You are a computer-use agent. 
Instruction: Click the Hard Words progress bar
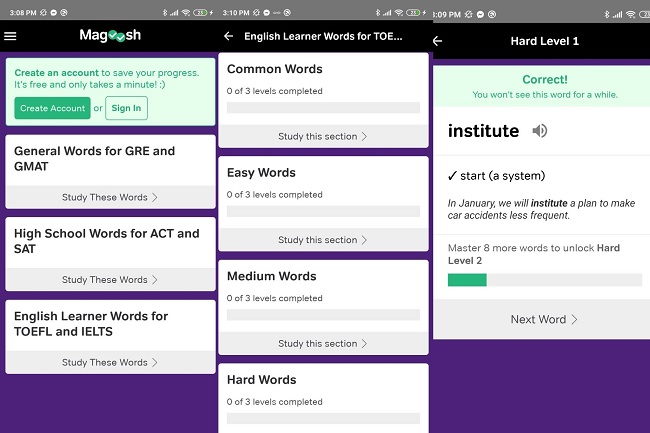tap(323, 418)
